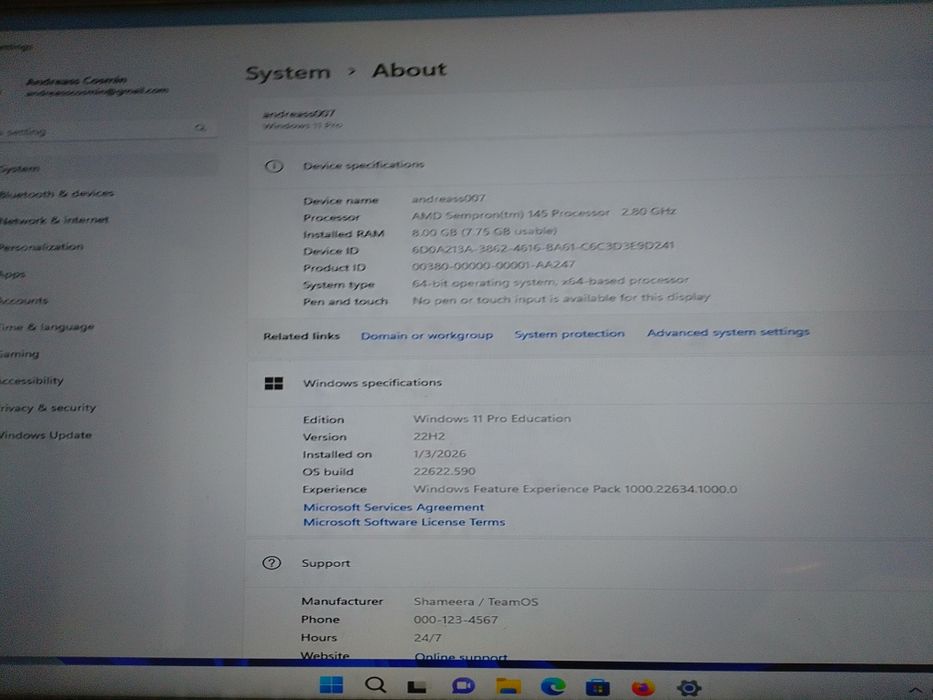Click the No pen or touch text
The width and height of the screenshot is (933, 700).
(561, 299)
